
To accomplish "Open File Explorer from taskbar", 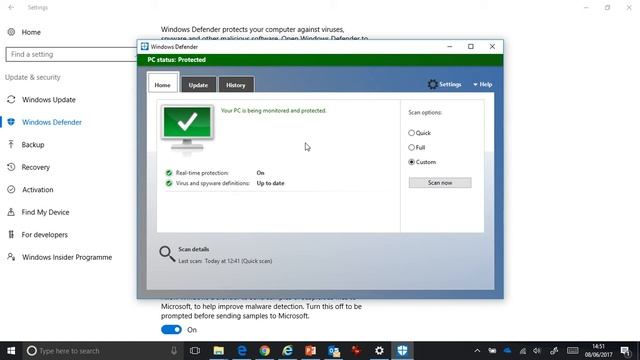I will pyautogui.click(x=219, y=351).
